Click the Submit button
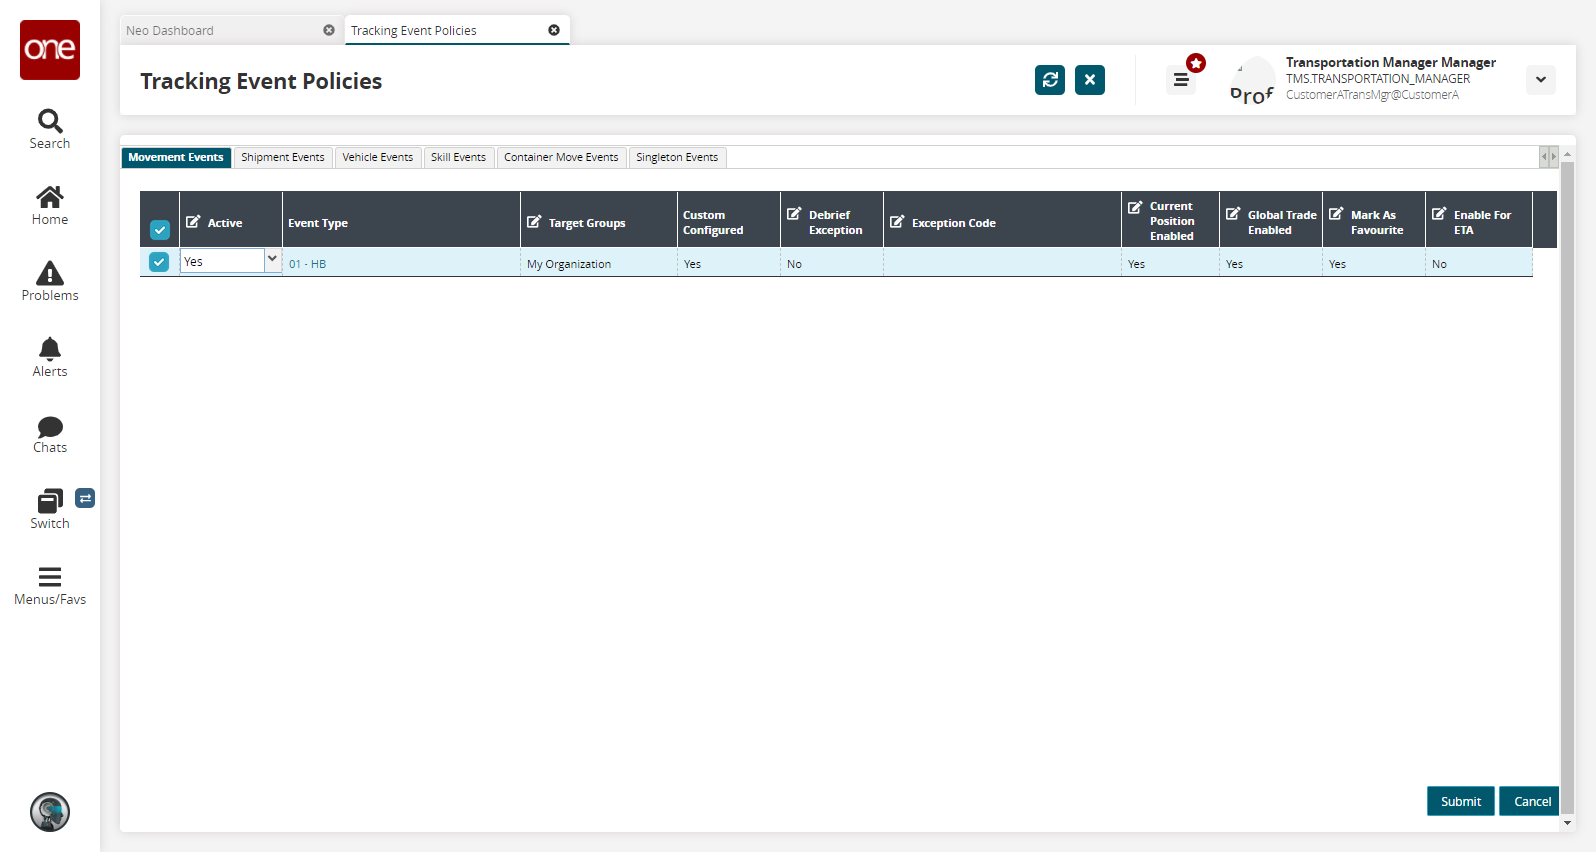Screen dimensions: 1596x852 1461,801
